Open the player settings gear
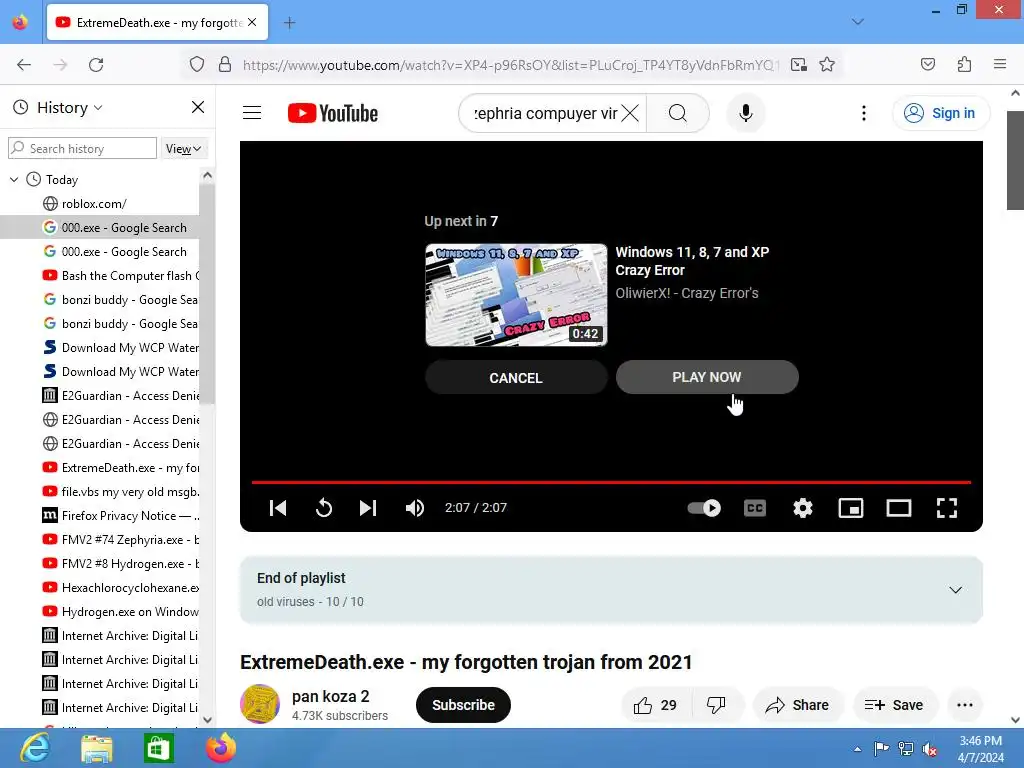The width and height of the screenshot is (1024, 768). [x=803, y=507]
